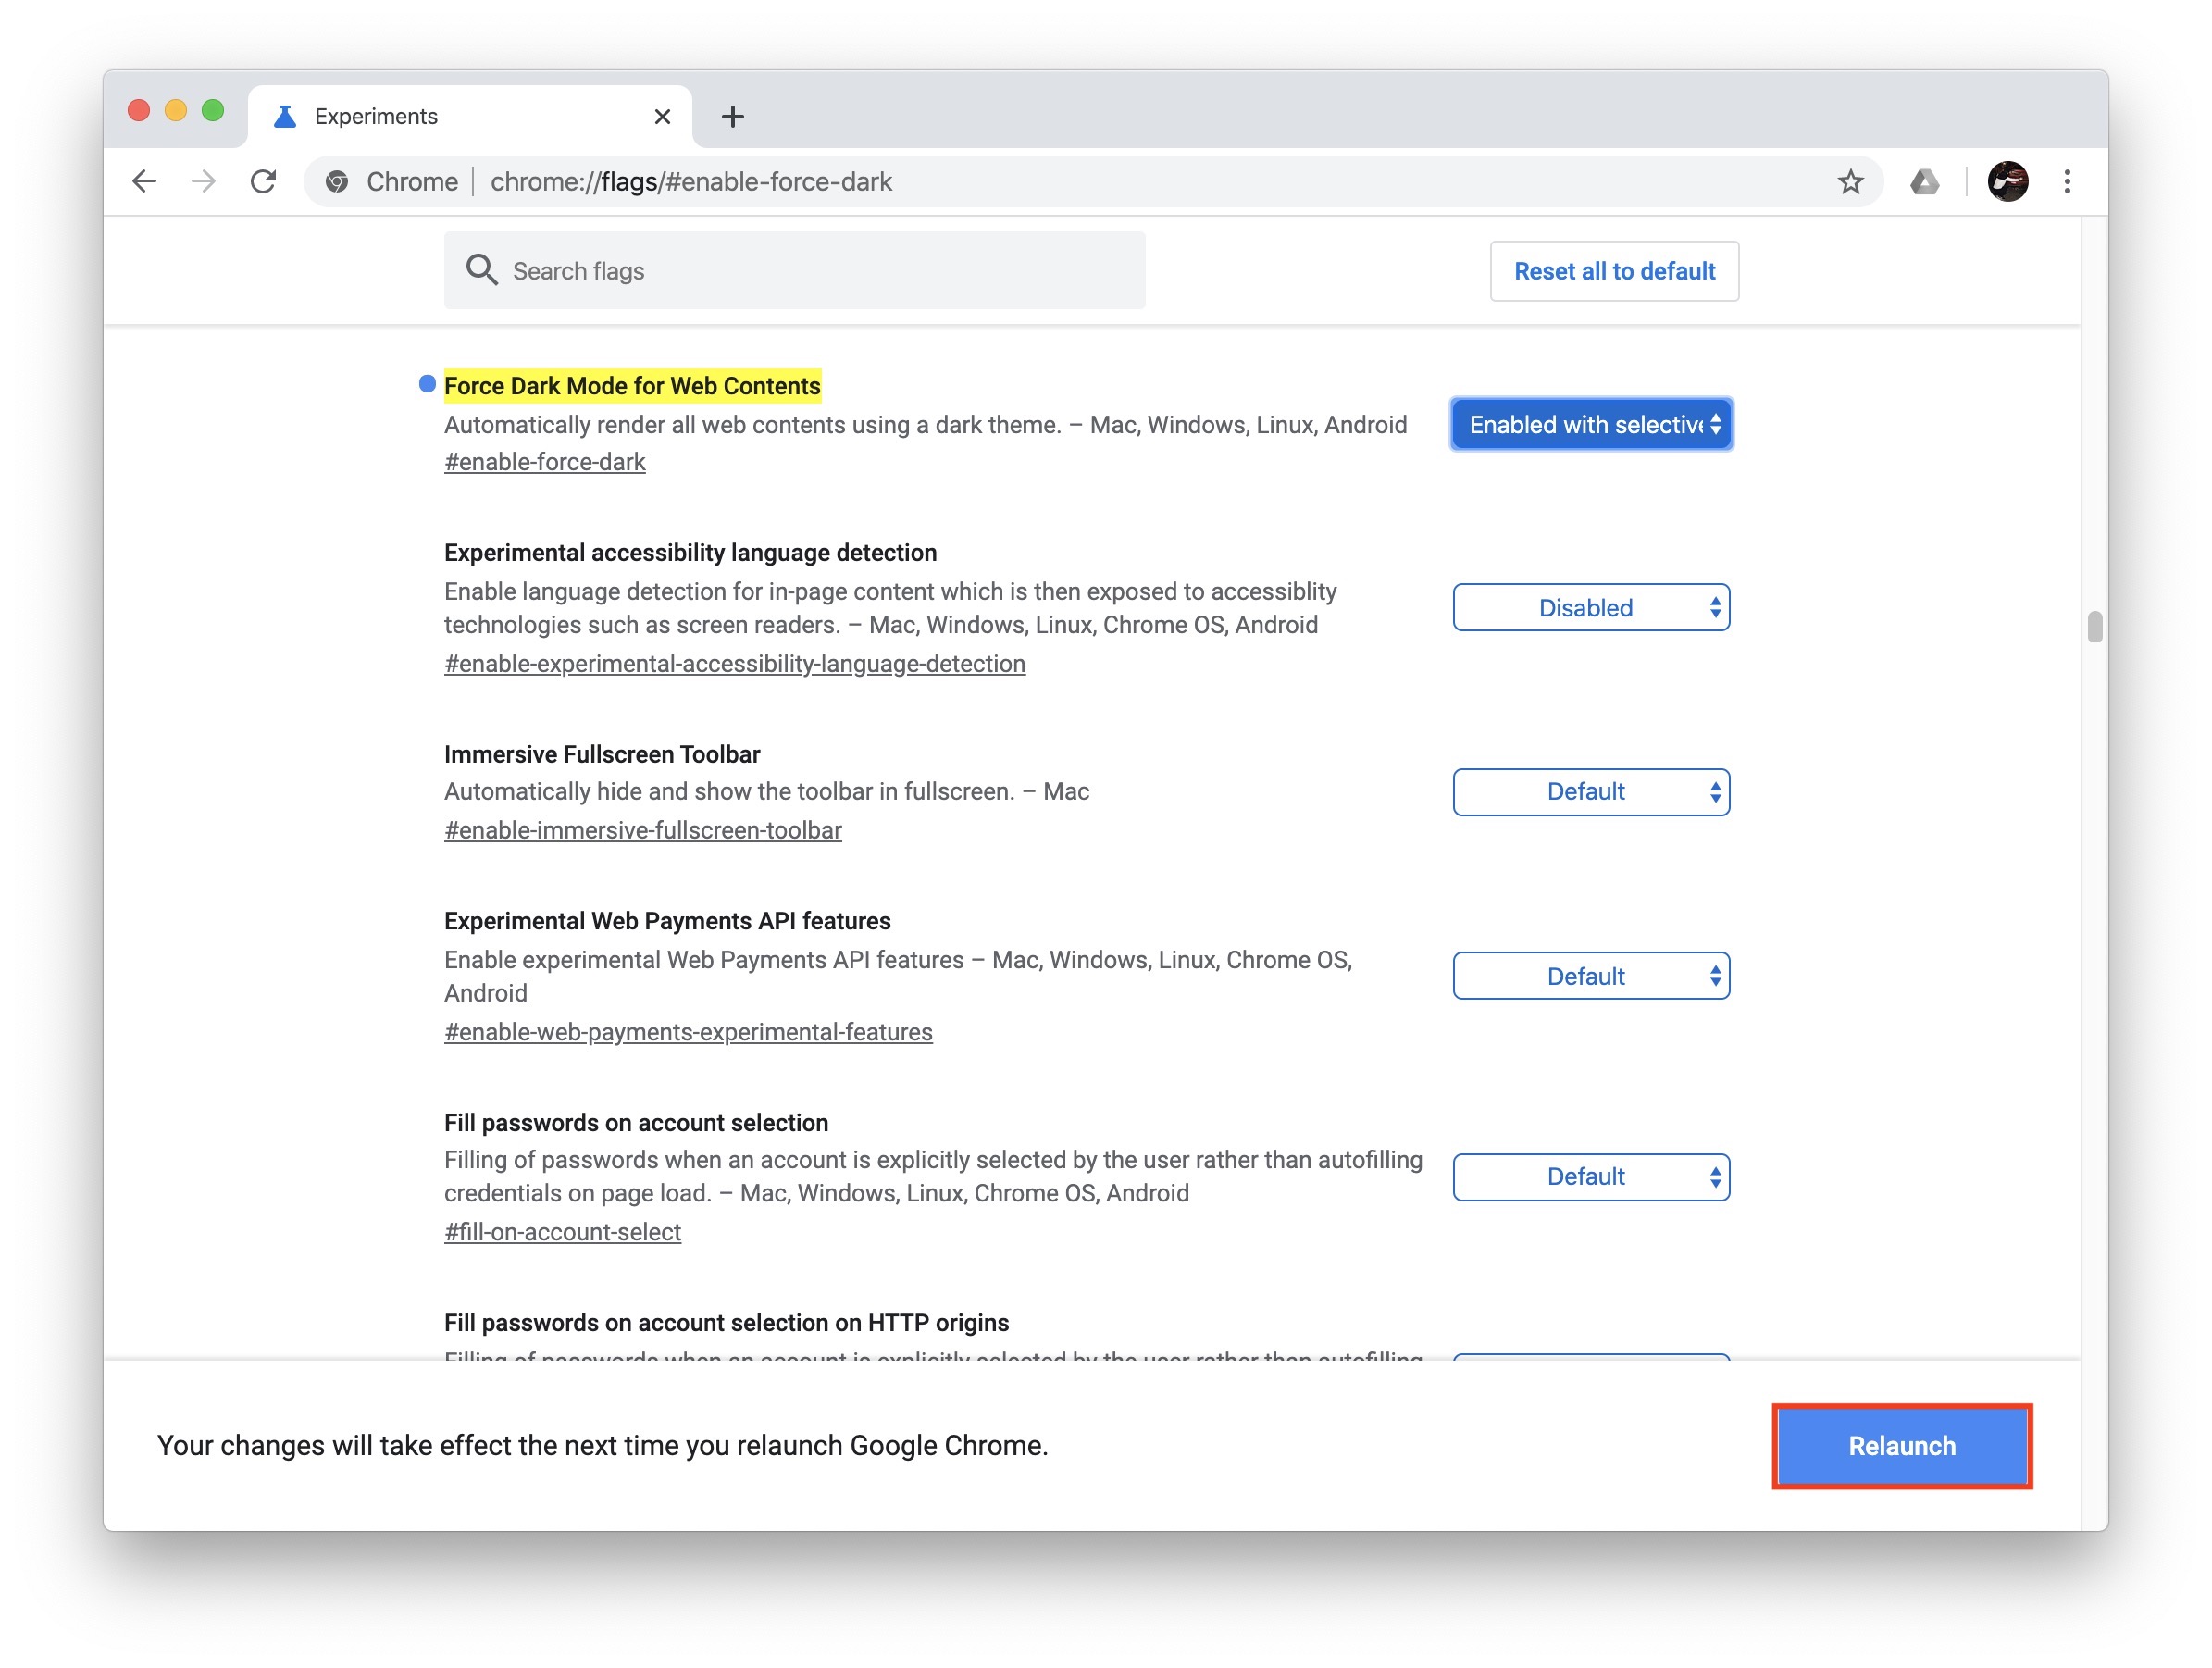The width and height of the screenshot is (2212, 1668).
Task: Open Force Dark Mode dropdown
Action: pos(1591,425)
